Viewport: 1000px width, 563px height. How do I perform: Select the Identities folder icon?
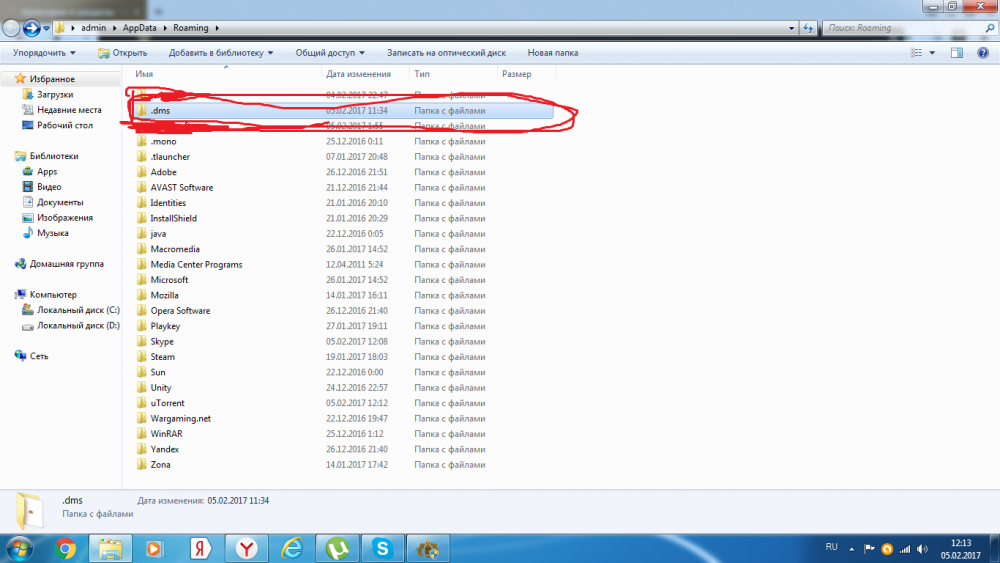(x=142, y=203)
